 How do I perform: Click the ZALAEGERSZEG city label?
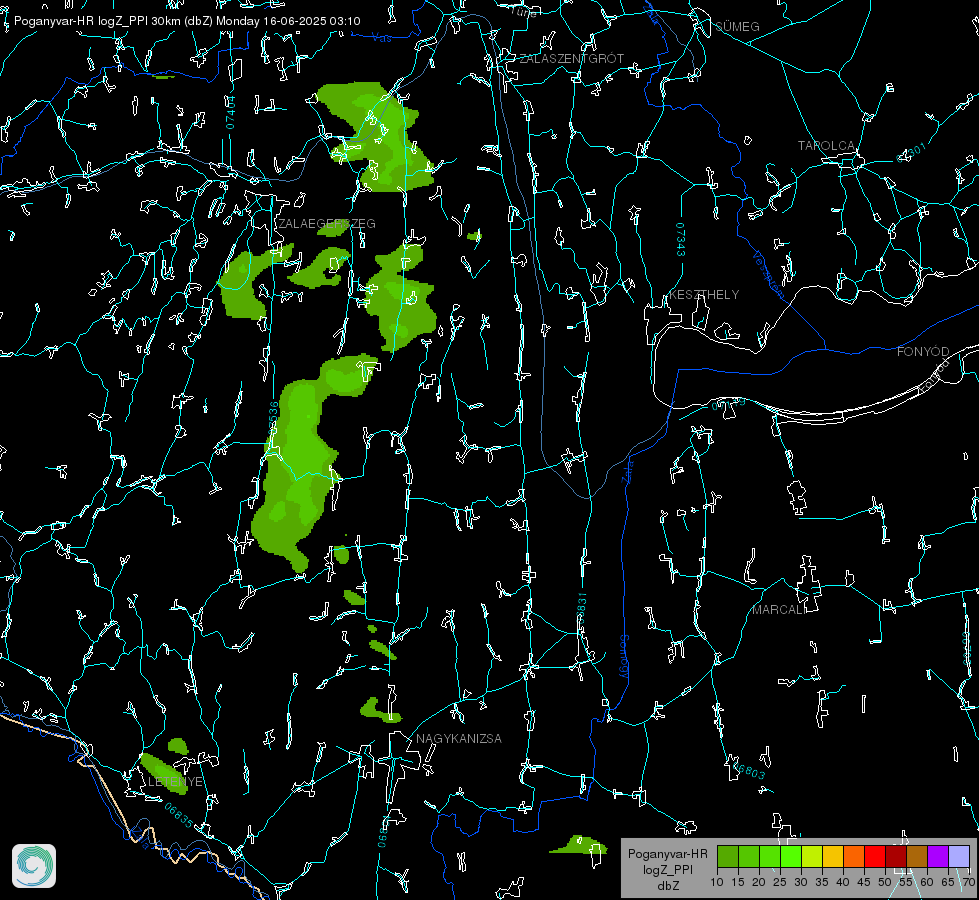tap(327, 224)
